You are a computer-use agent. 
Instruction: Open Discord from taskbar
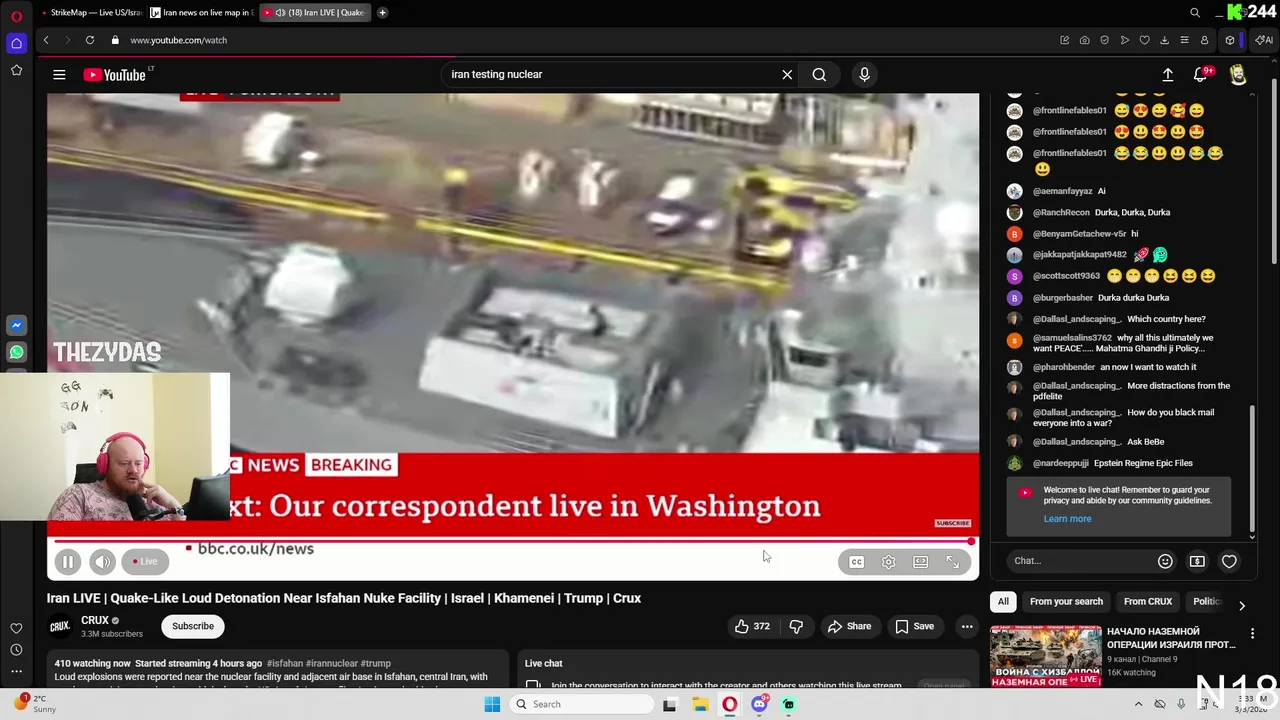tap(759, 704)
